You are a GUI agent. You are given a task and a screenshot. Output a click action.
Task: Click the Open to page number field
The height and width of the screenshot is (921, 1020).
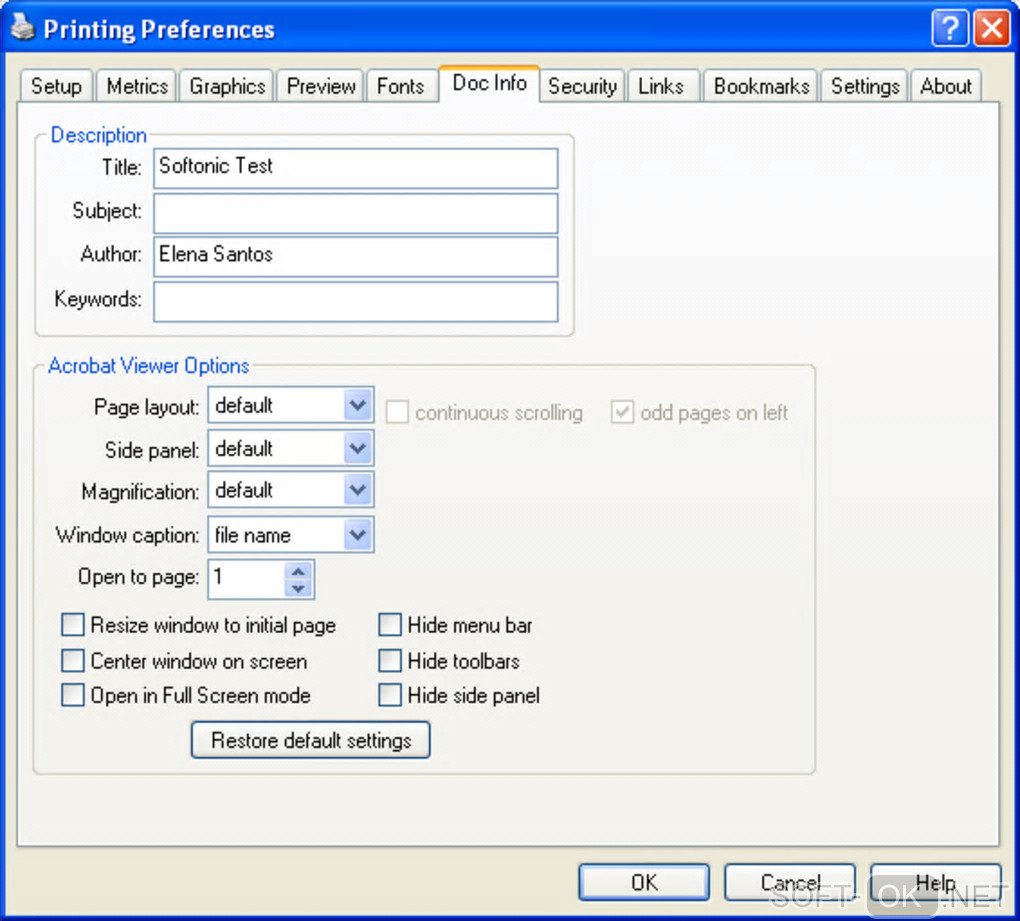[x=247, y=579]
